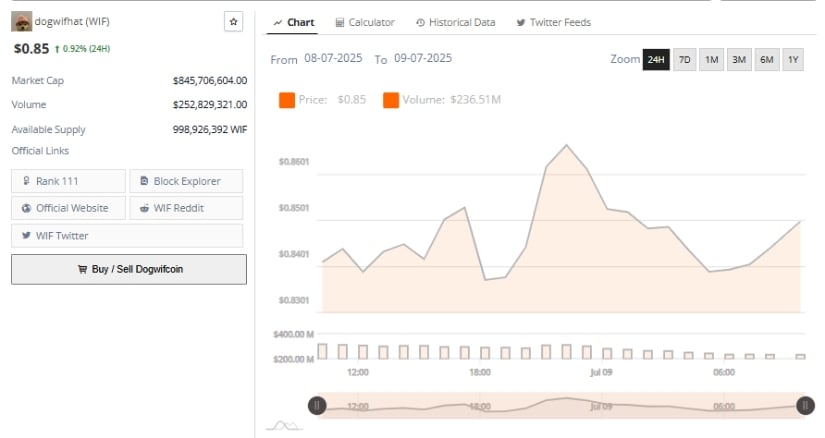Click the favorite star icon
This screenshot has width=825, height=438.
point(234,22)
